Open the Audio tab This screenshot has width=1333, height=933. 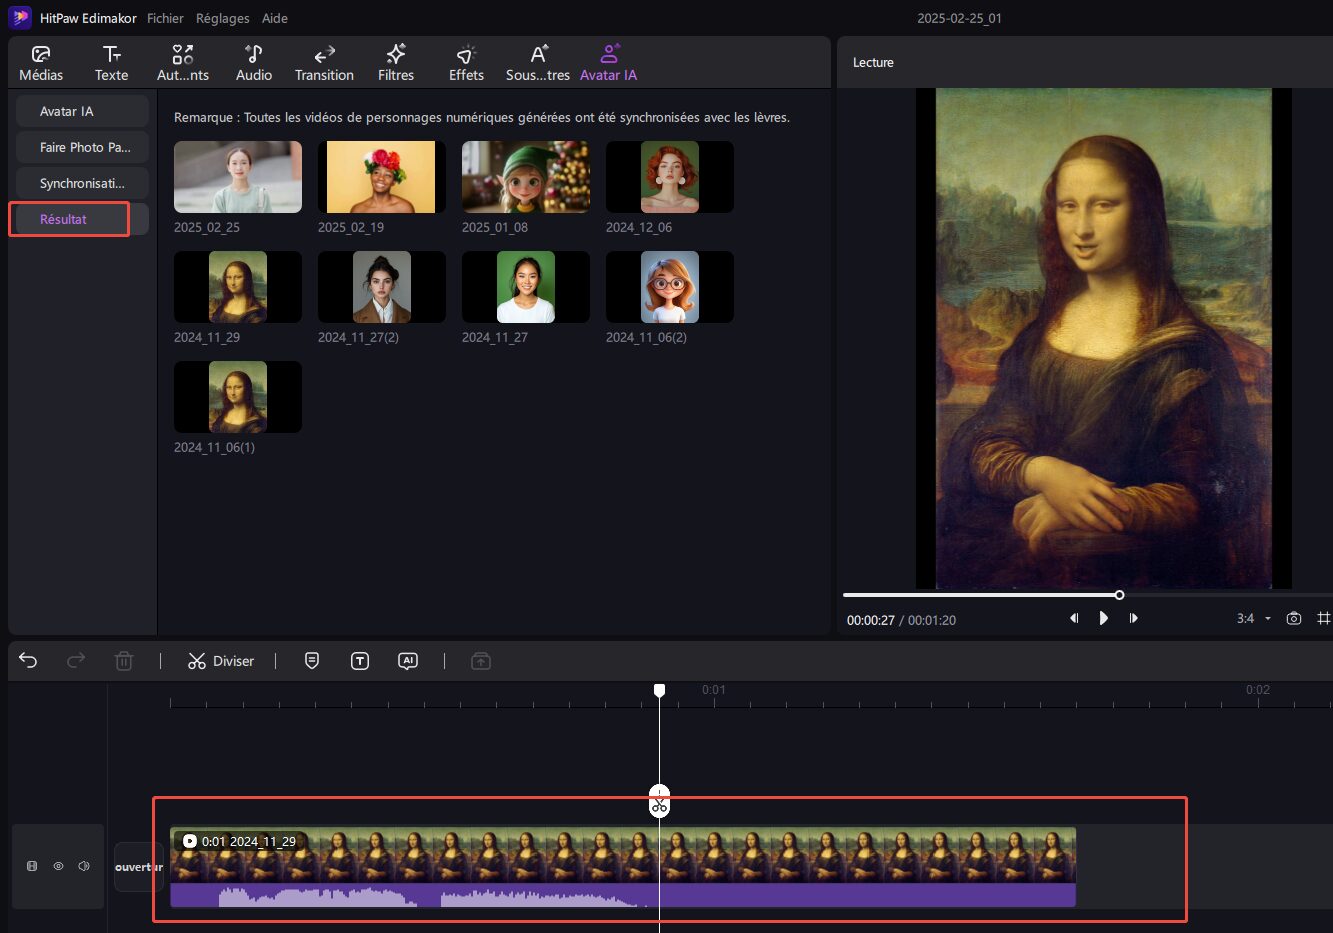coord(254,63)
